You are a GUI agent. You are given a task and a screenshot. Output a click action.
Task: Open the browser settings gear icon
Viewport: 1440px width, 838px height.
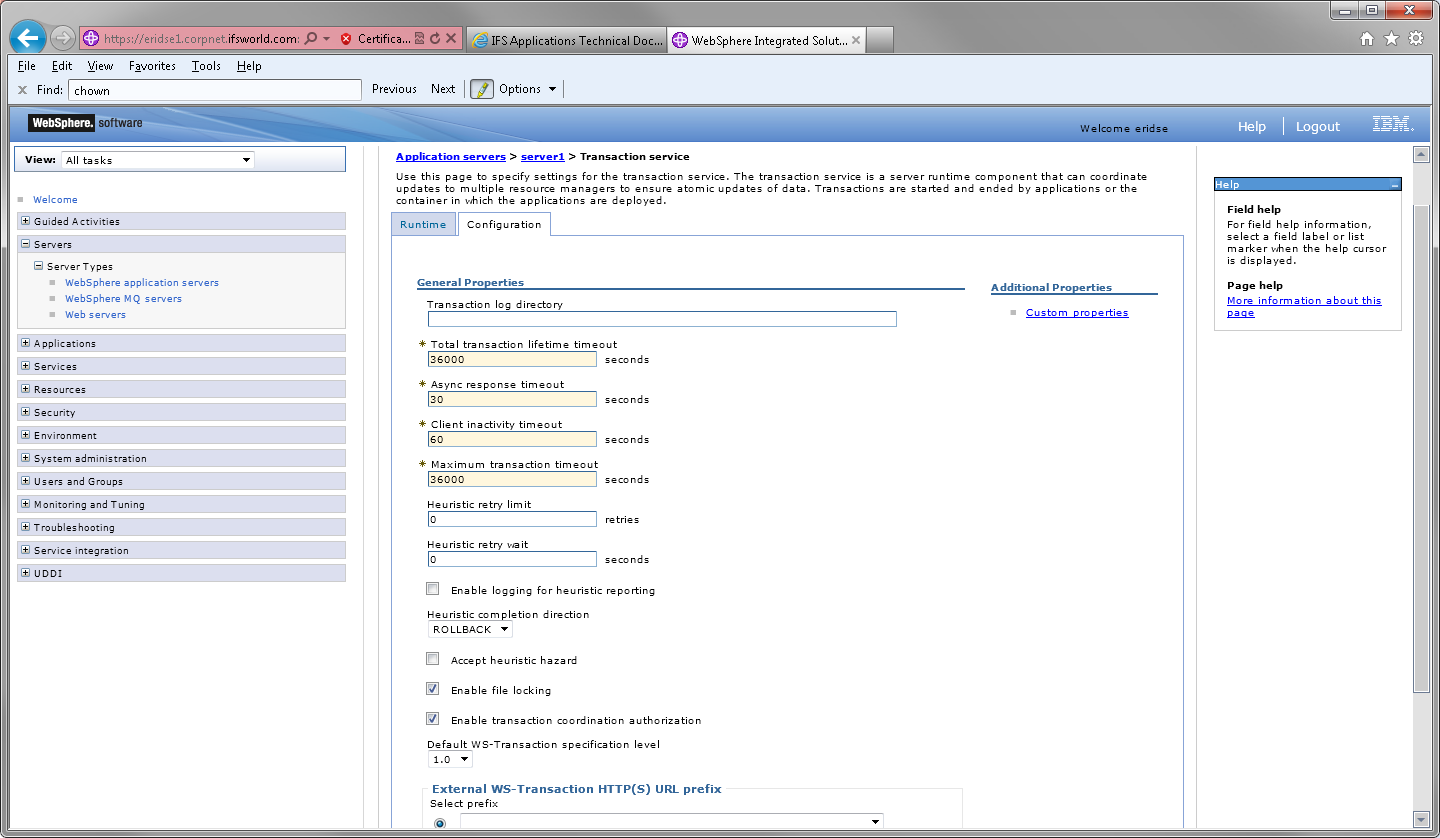click(x=1416, y=38)
